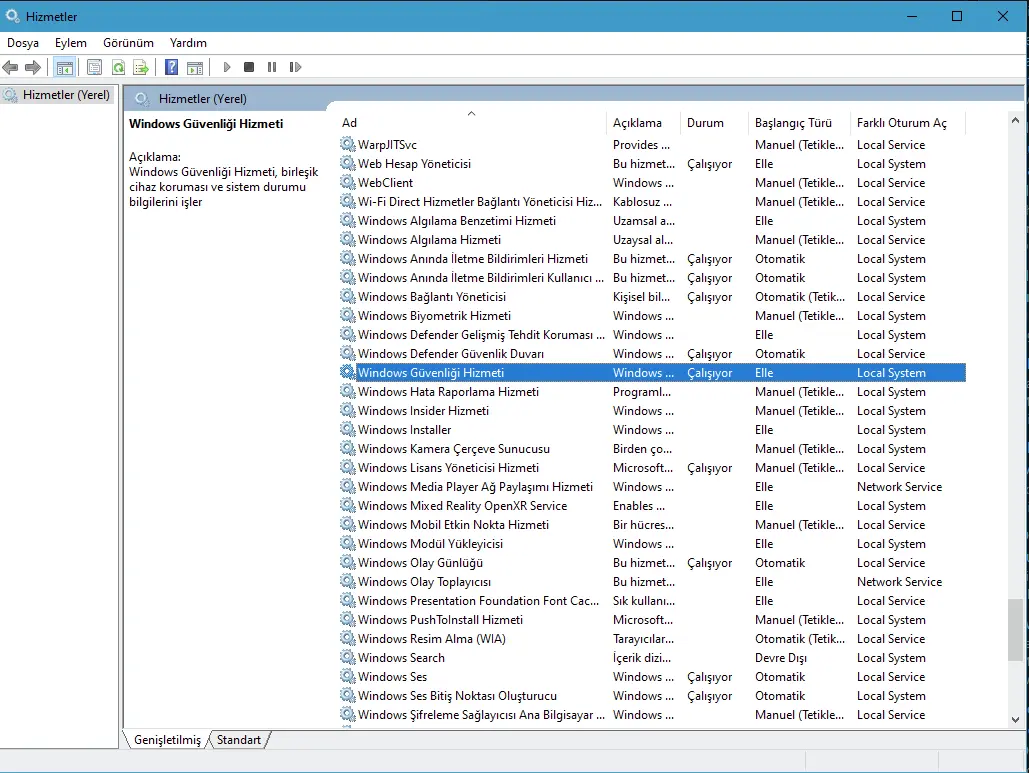Click gear icon of Windows Search row
1029x773 pixels.
coord(347,657)
